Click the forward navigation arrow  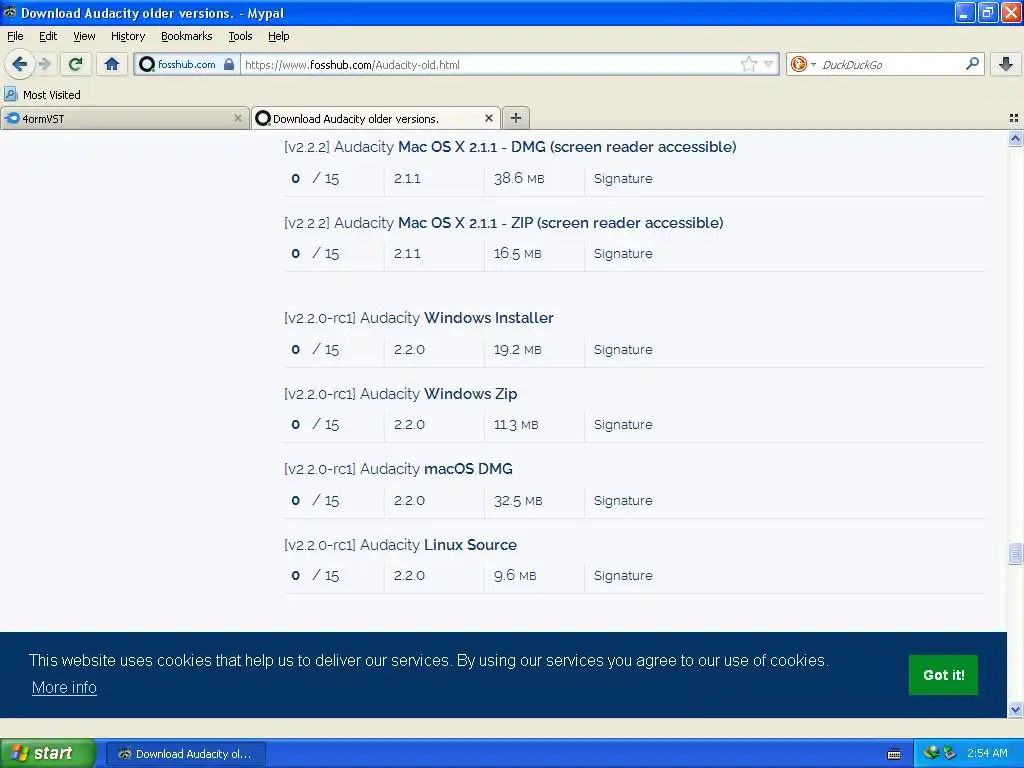[44, 64]
